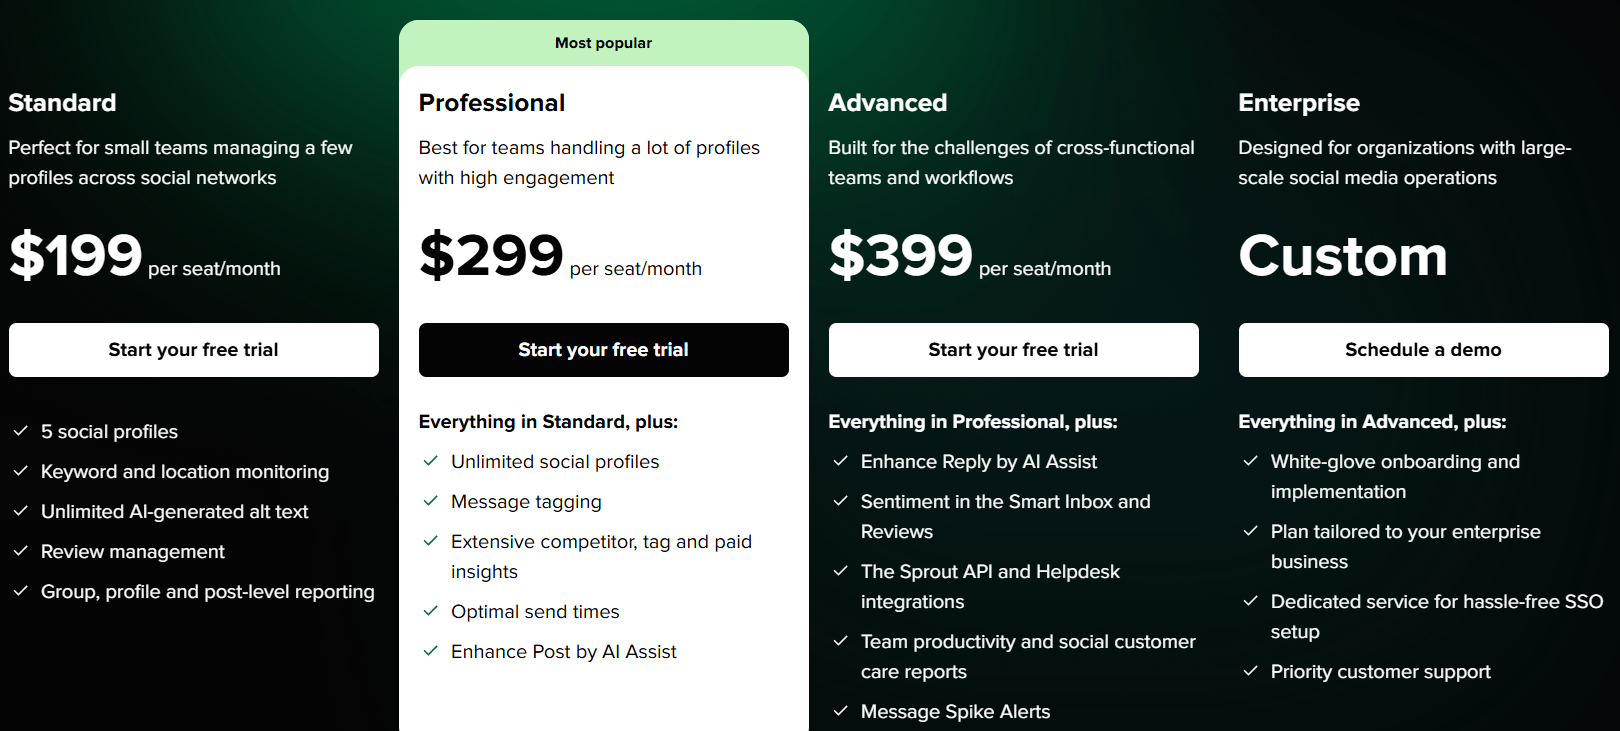Click Keyword and location monitoring feature
Screen dimensions: 1620x731
tap(185, 471)
